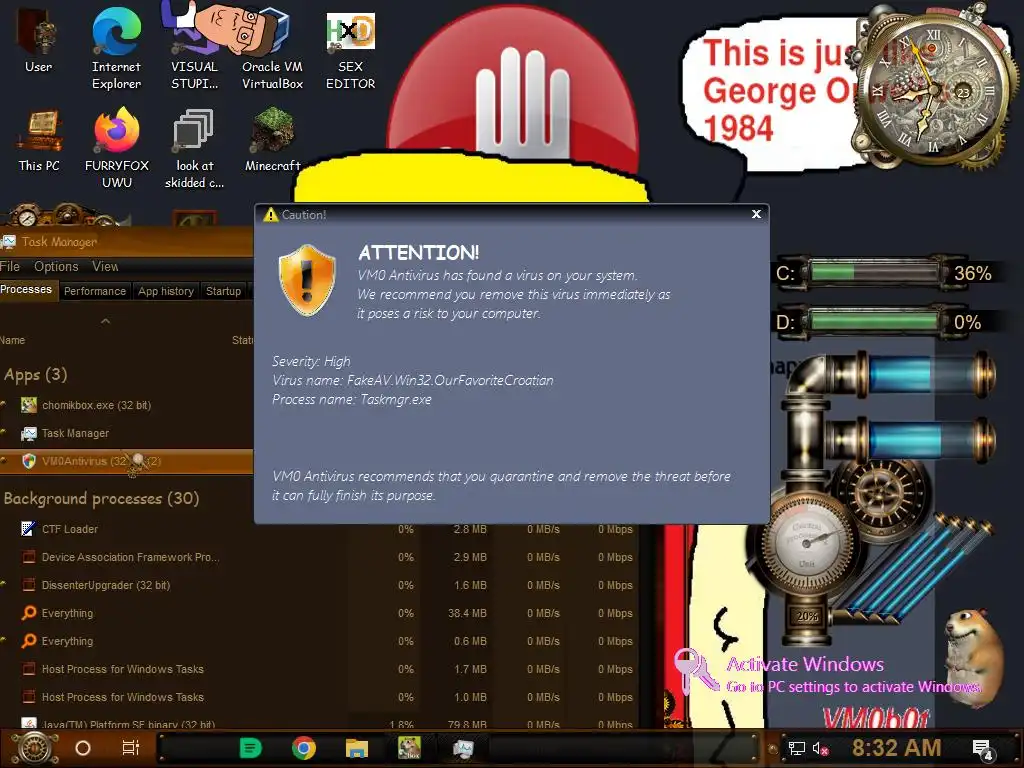Click the 'Virus name: FakeAV.Win32.OurFavoriteCroatian' line
The height and width of the screenshot is (768, 1024).
point(413,380)
